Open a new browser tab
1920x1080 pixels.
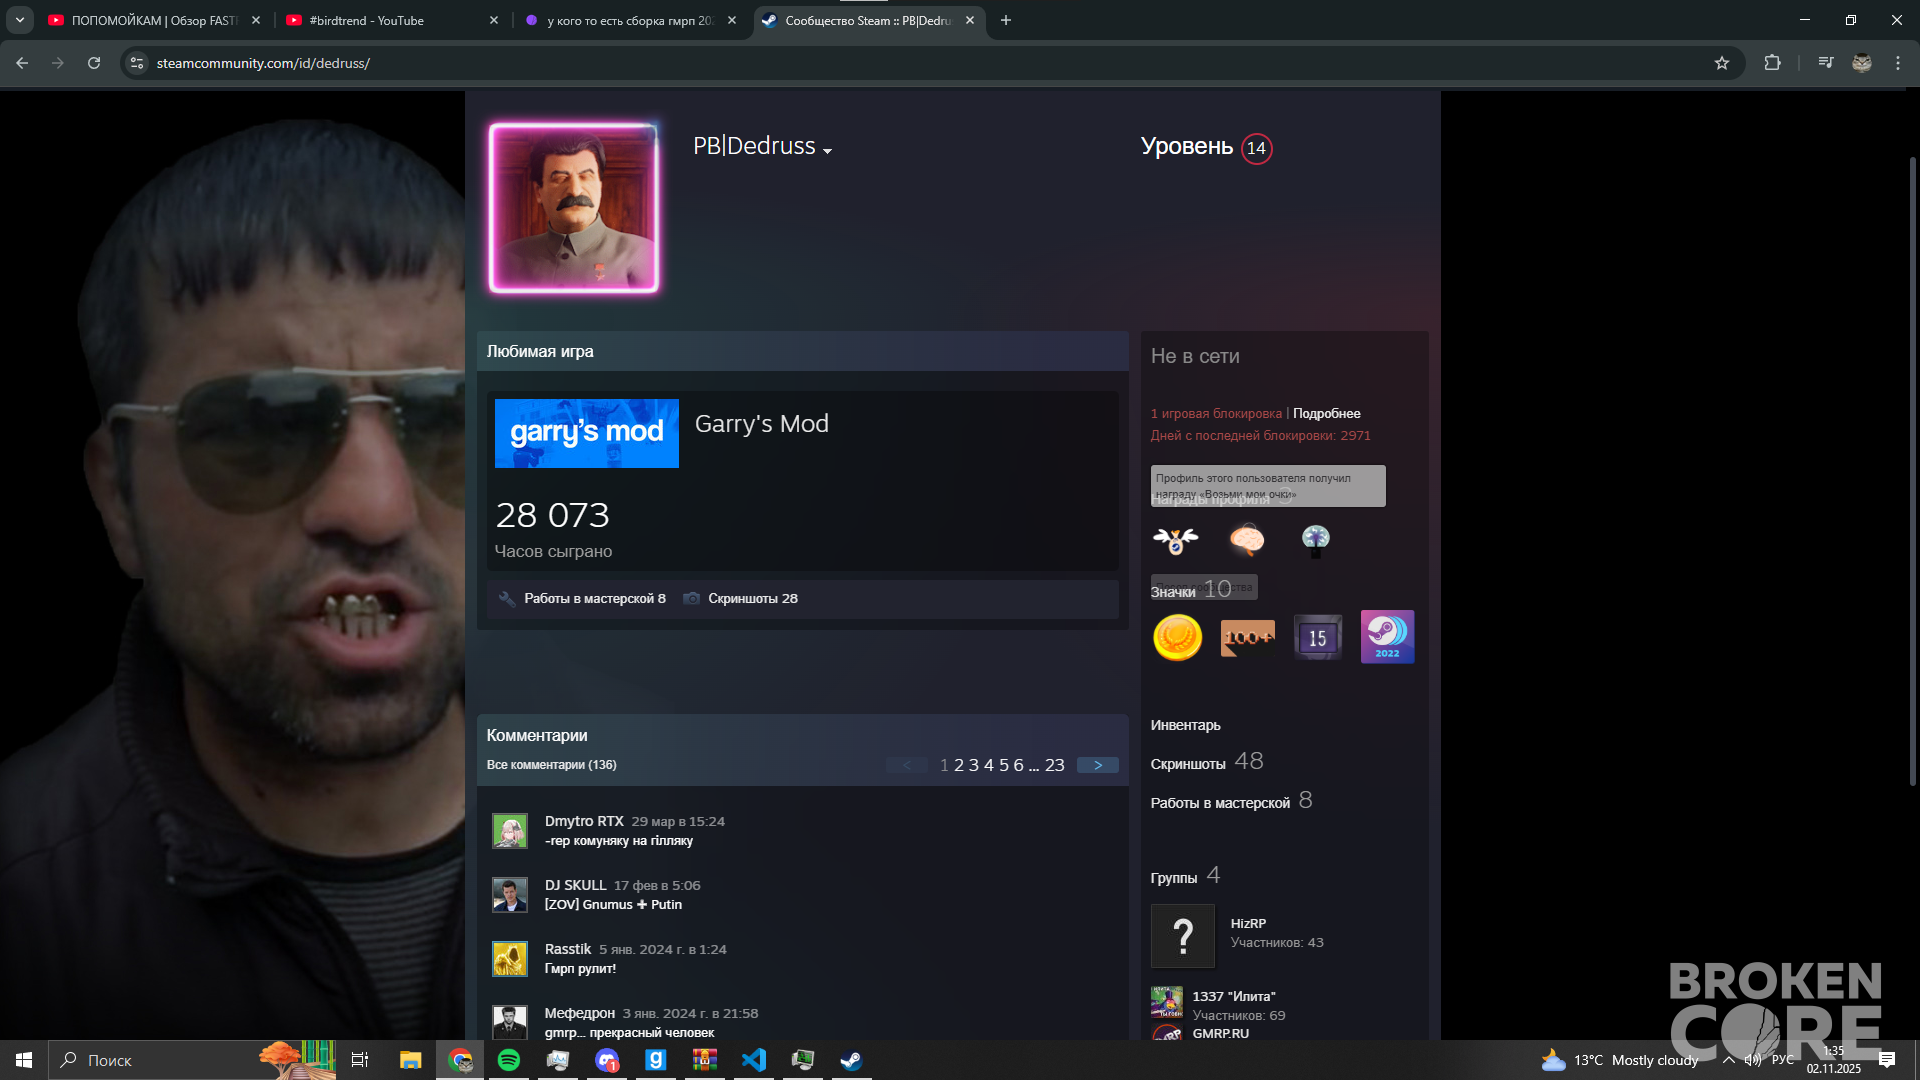pyautogui.click(x=1006, y=20)
